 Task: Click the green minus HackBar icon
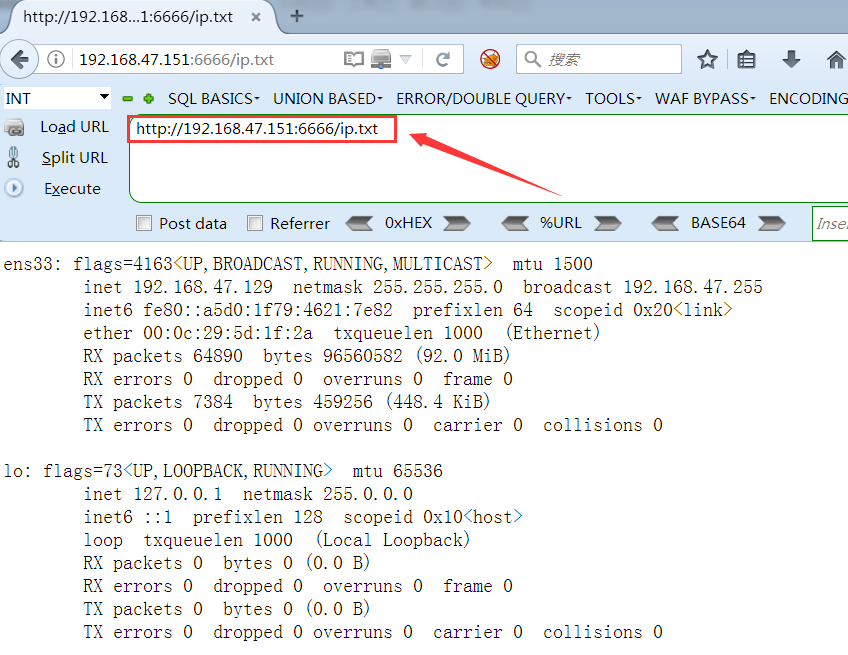tap(128, 98)
